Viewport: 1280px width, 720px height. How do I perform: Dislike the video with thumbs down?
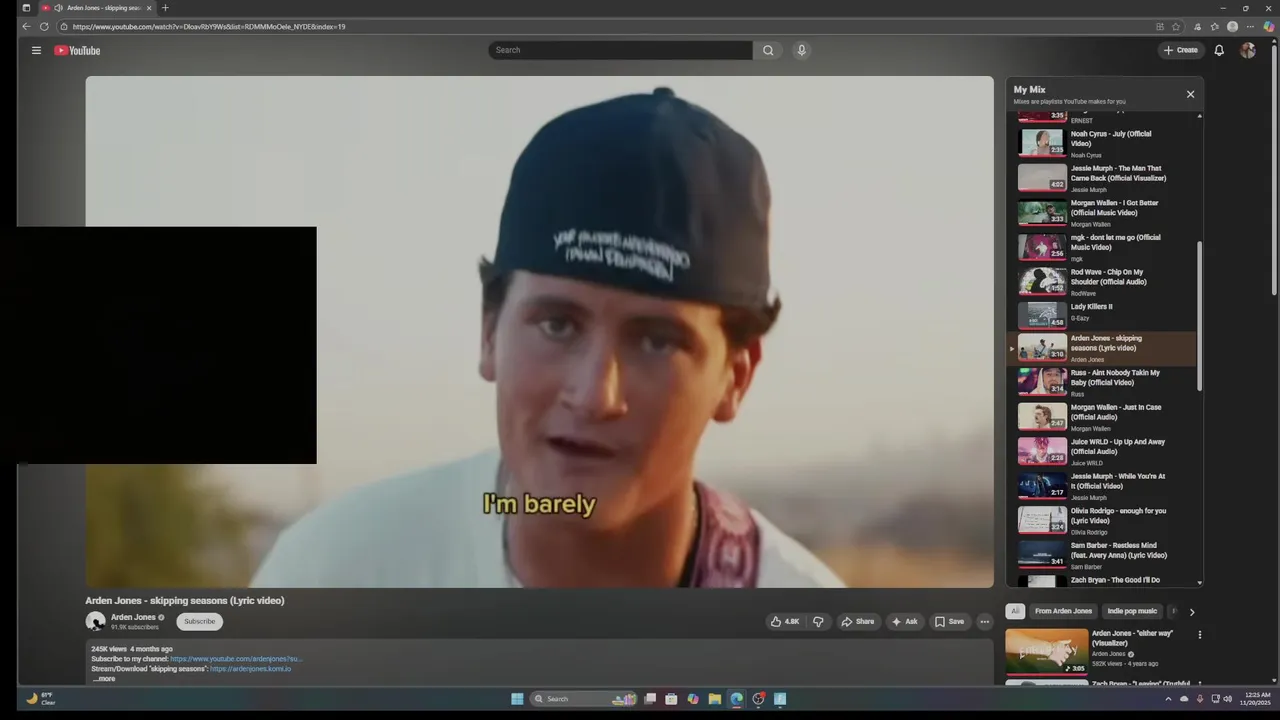[x=818, y=621]
